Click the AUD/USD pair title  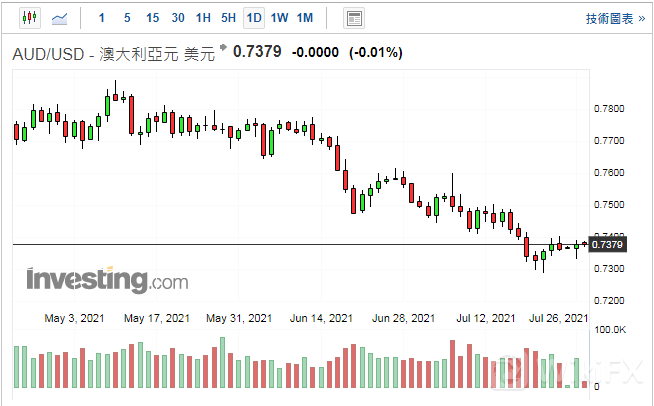click(x=50, y=54)
